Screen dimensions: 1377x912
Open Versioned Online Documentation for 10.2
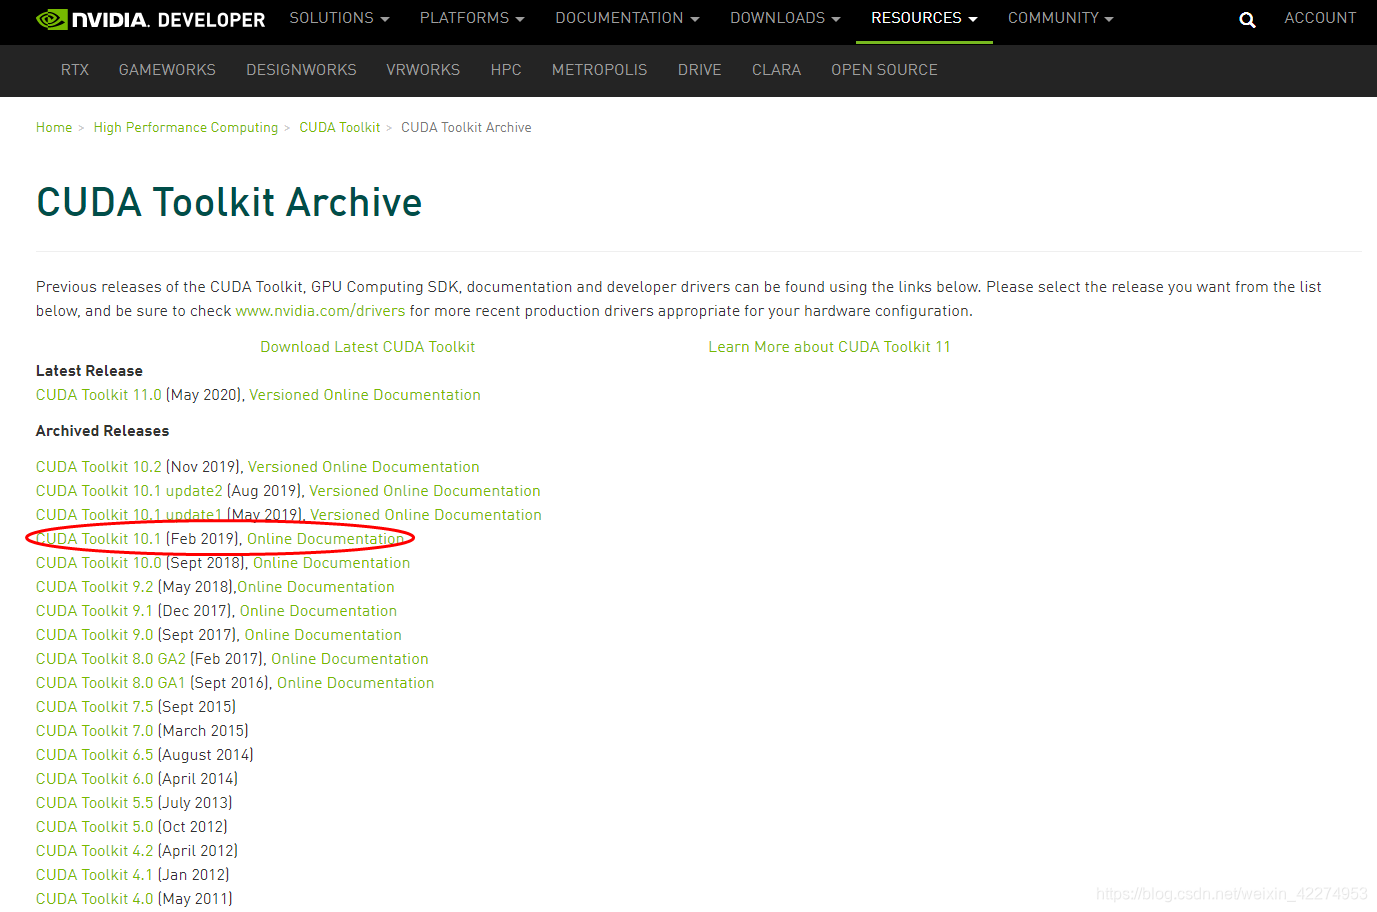(364, 467)
